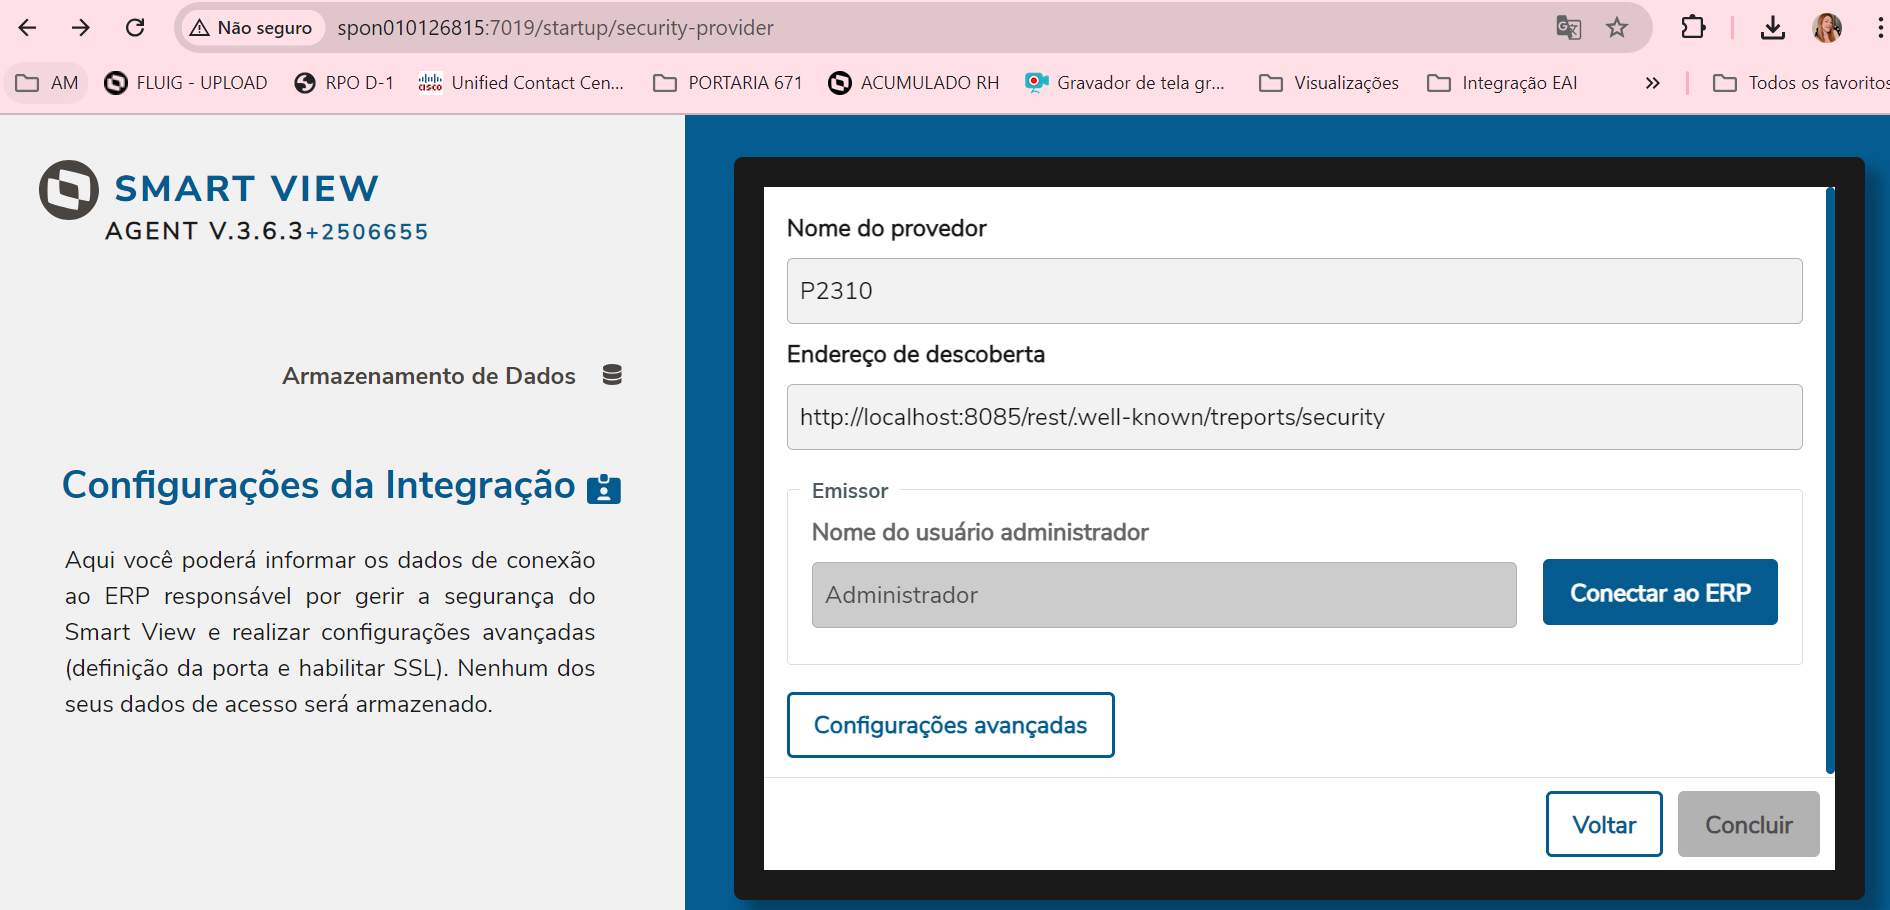Screen dimensions: 1890x910
Task: Focus the 'Nome do provedor' field
Action: coord(1294,291)
